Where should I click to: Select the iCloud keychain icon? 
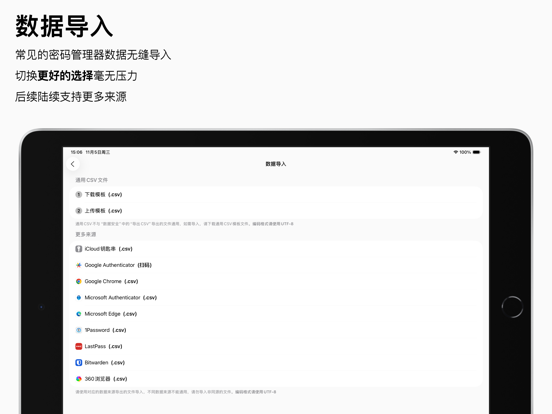click(79, 249)
